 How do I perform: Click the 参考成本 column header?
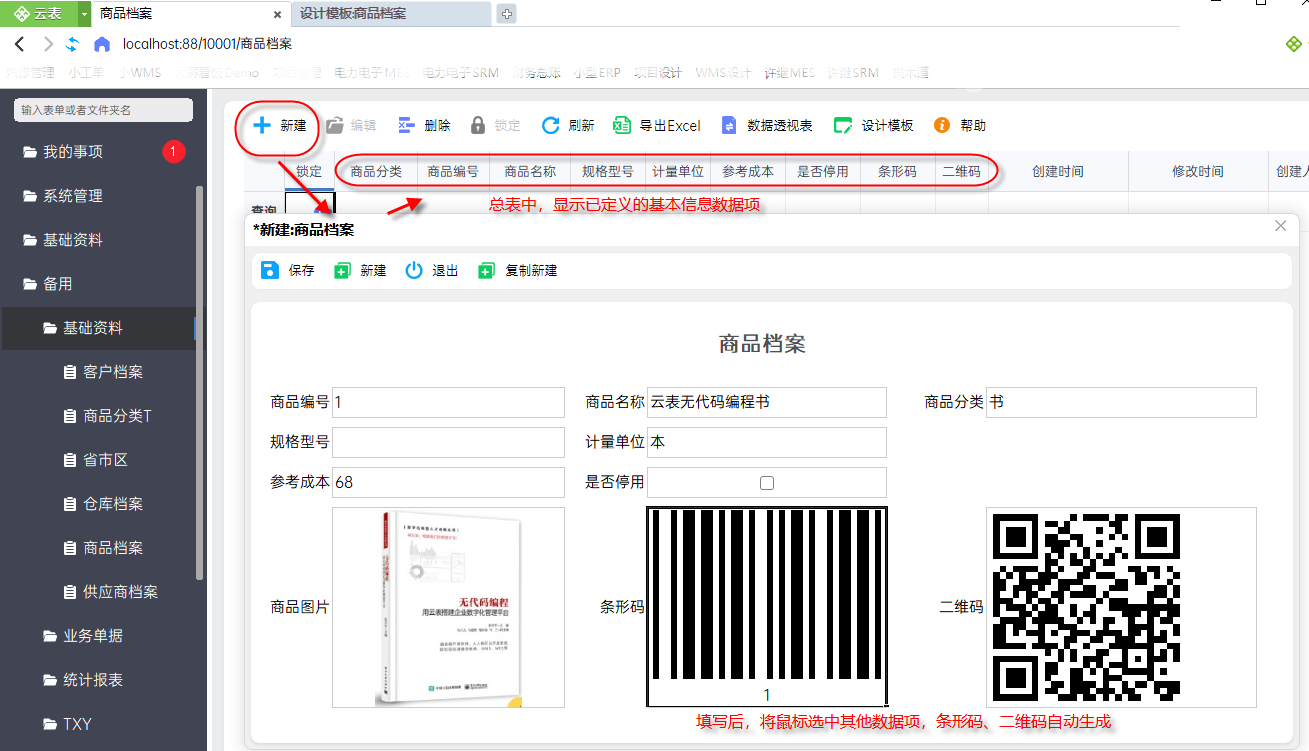click(748, 171)
